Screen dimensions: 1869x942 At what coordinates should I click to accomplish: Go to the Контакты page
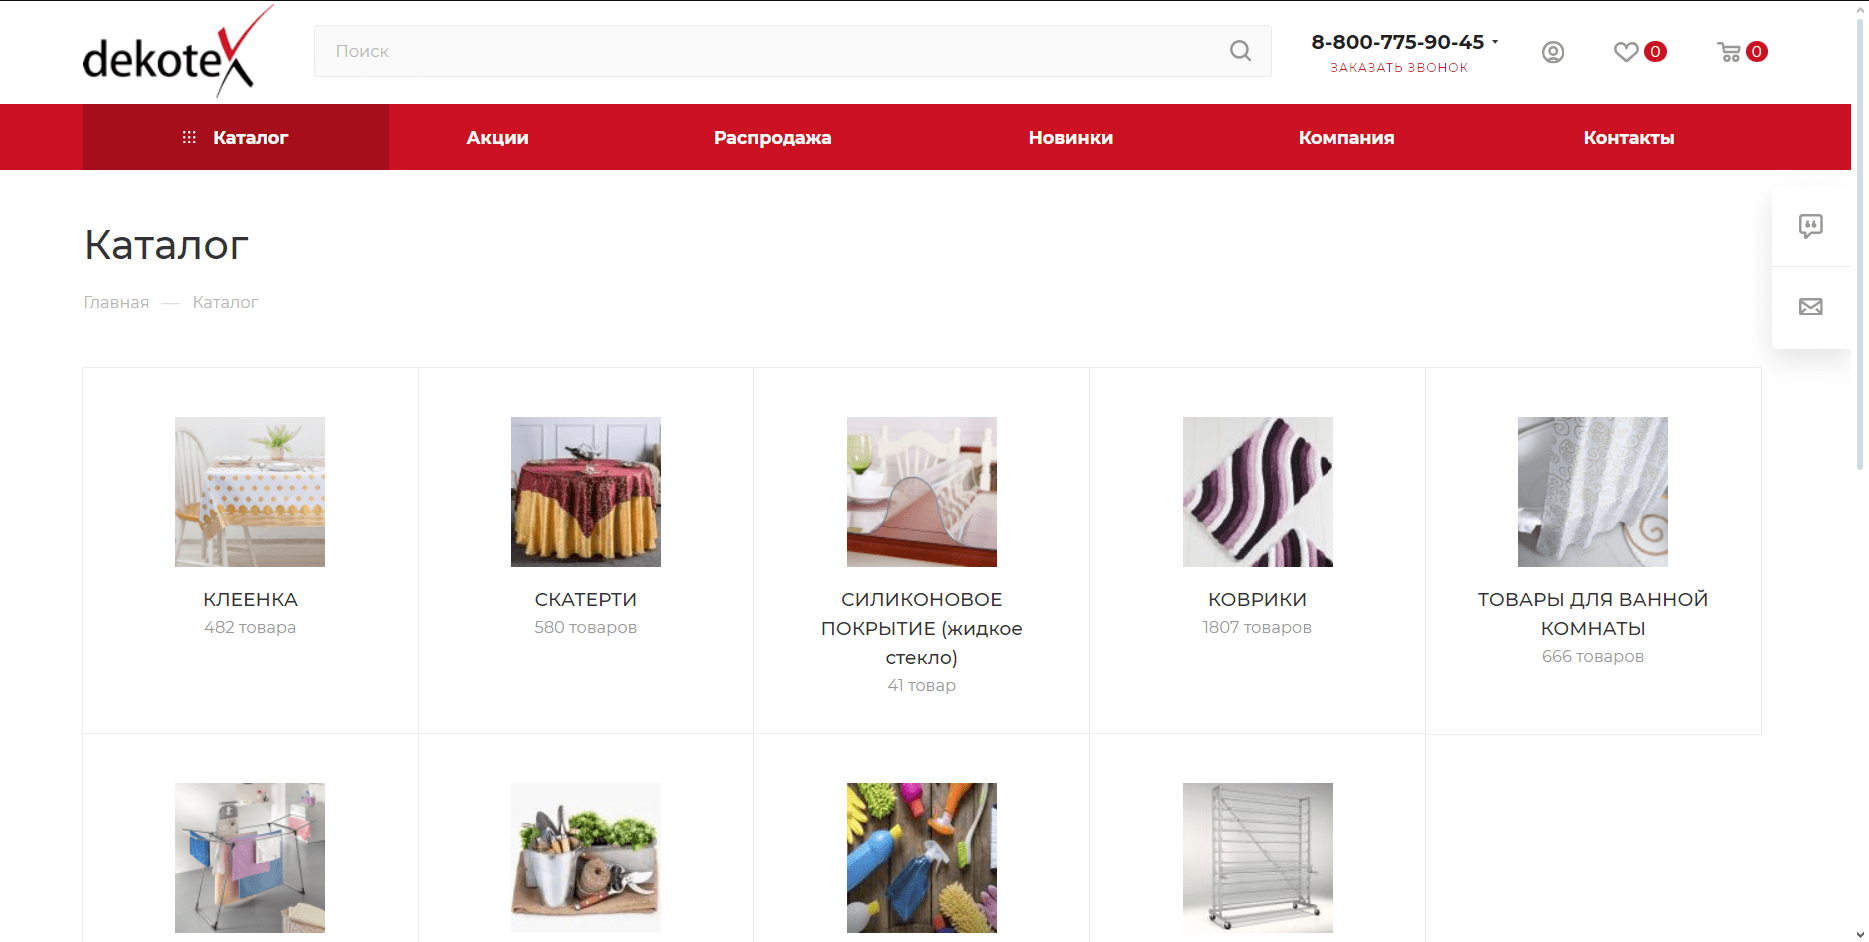point(1628,138)
